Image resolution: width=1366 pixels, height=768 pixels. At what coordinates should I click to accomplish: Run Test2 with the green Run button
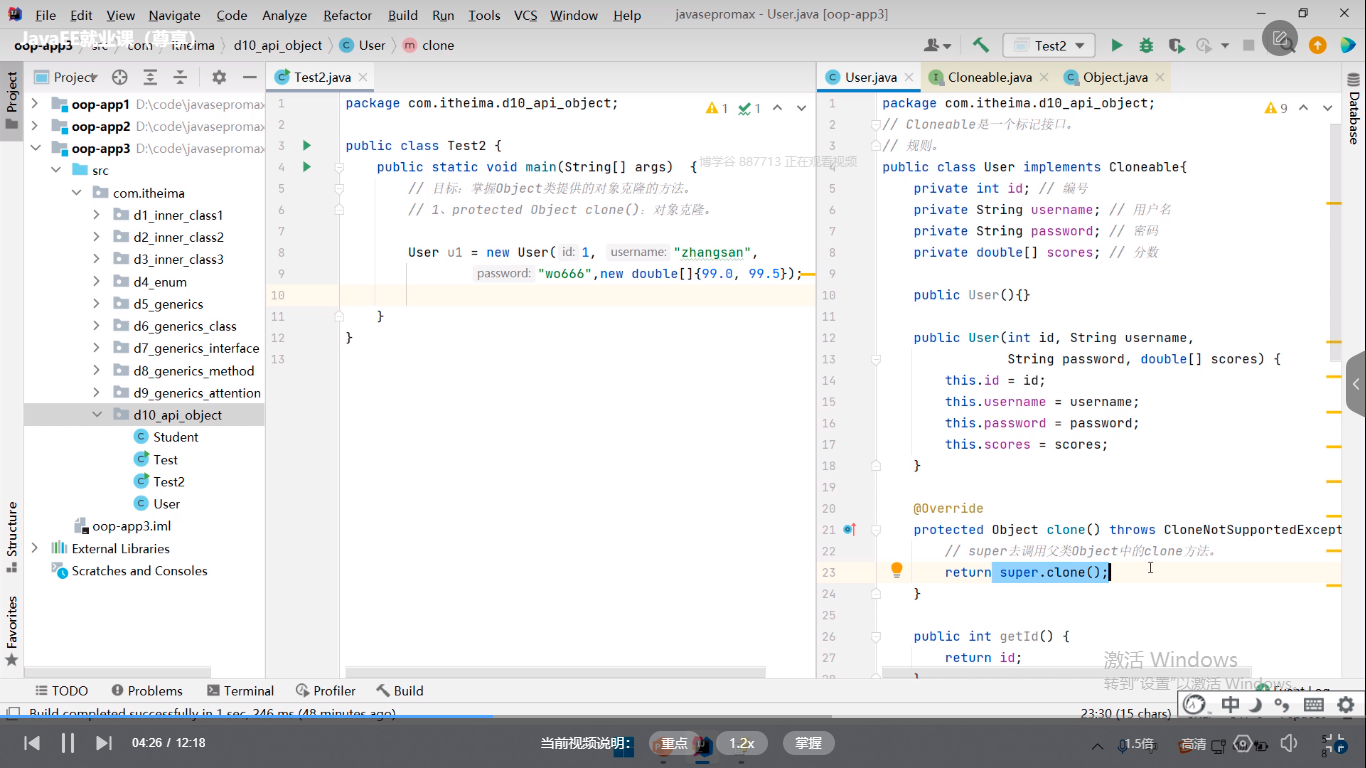(x=1117, y=45)
